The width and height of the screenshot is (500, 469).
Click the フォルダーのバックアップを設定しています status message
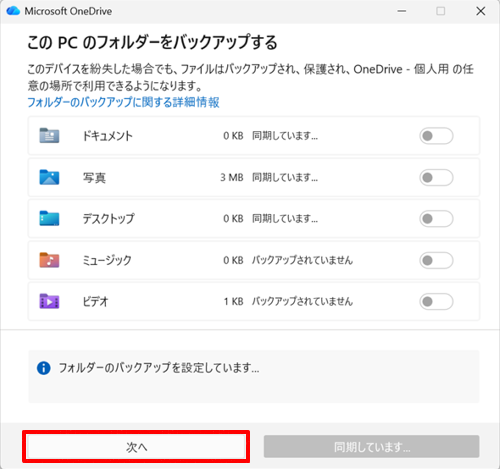pos(159,368)
